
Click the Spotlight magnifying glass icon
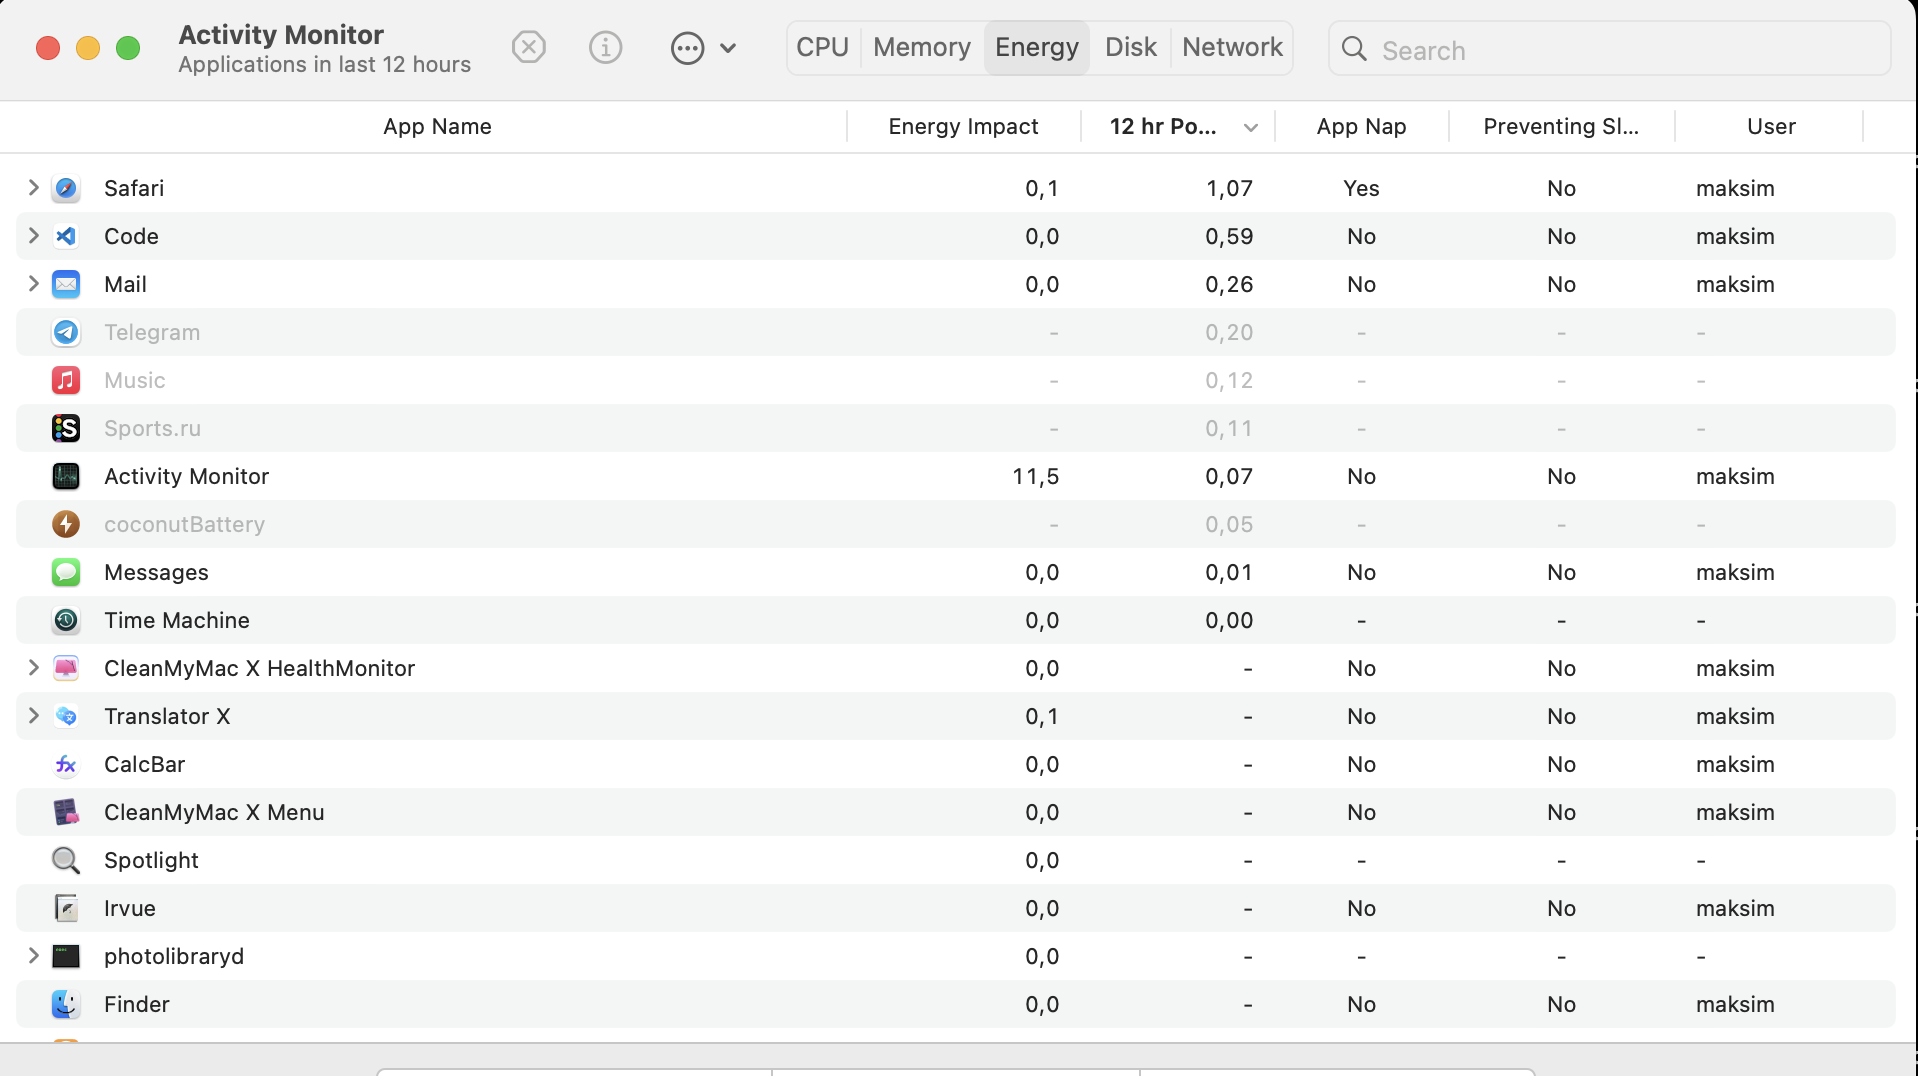pos(66,860)
